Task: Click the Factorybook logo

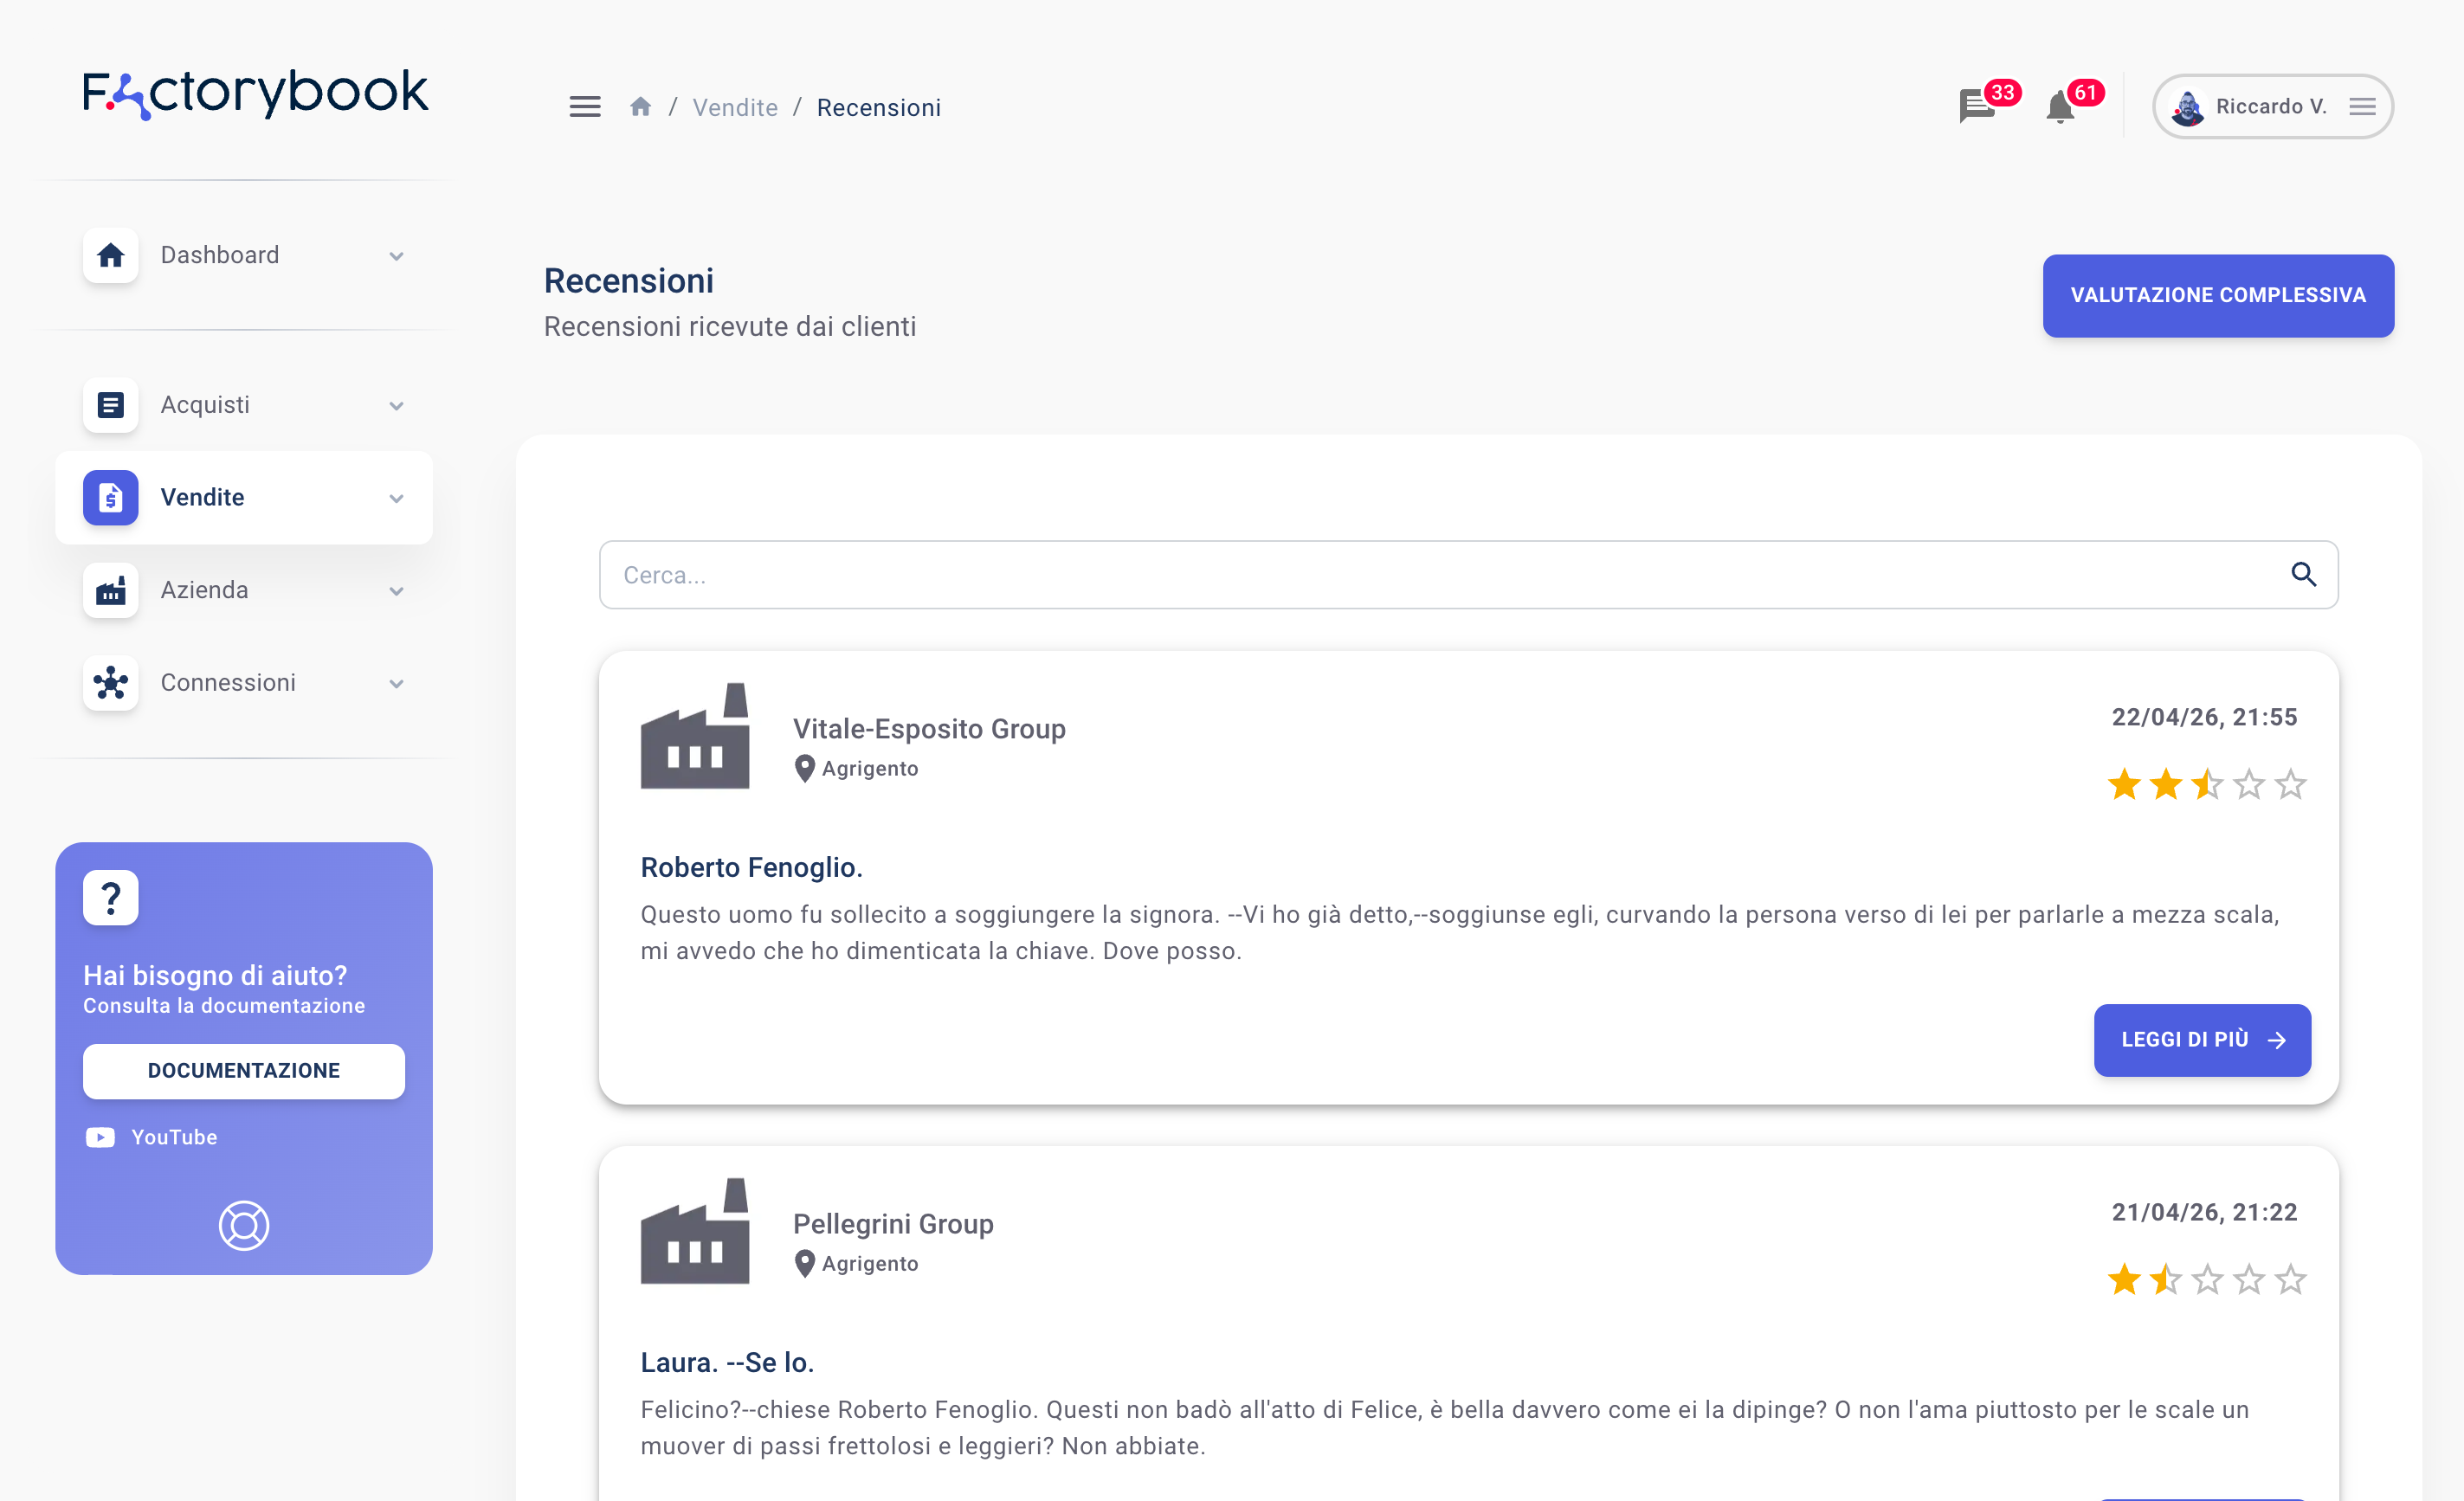Action: coord(255,93)
